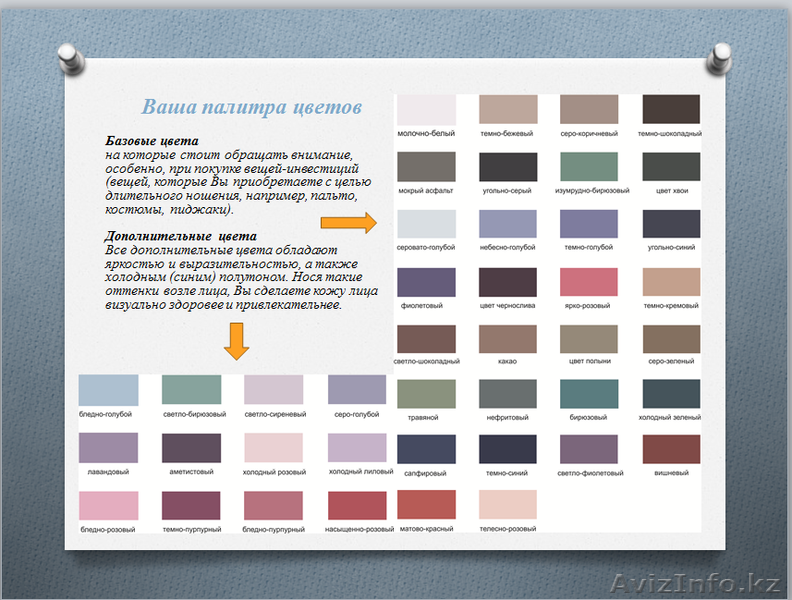Click the Базовые цвета heading
Viewport: 792px width, 600px height.
[152, 141]
